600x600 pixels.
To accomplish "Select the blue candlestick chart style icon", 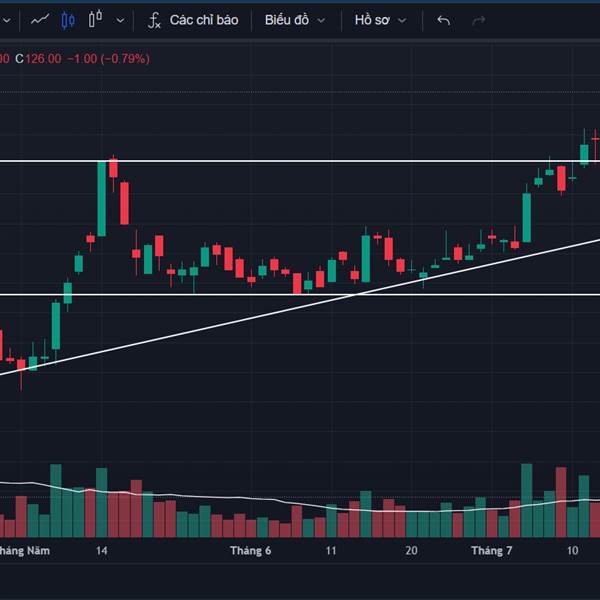I will tap(68, 20).
